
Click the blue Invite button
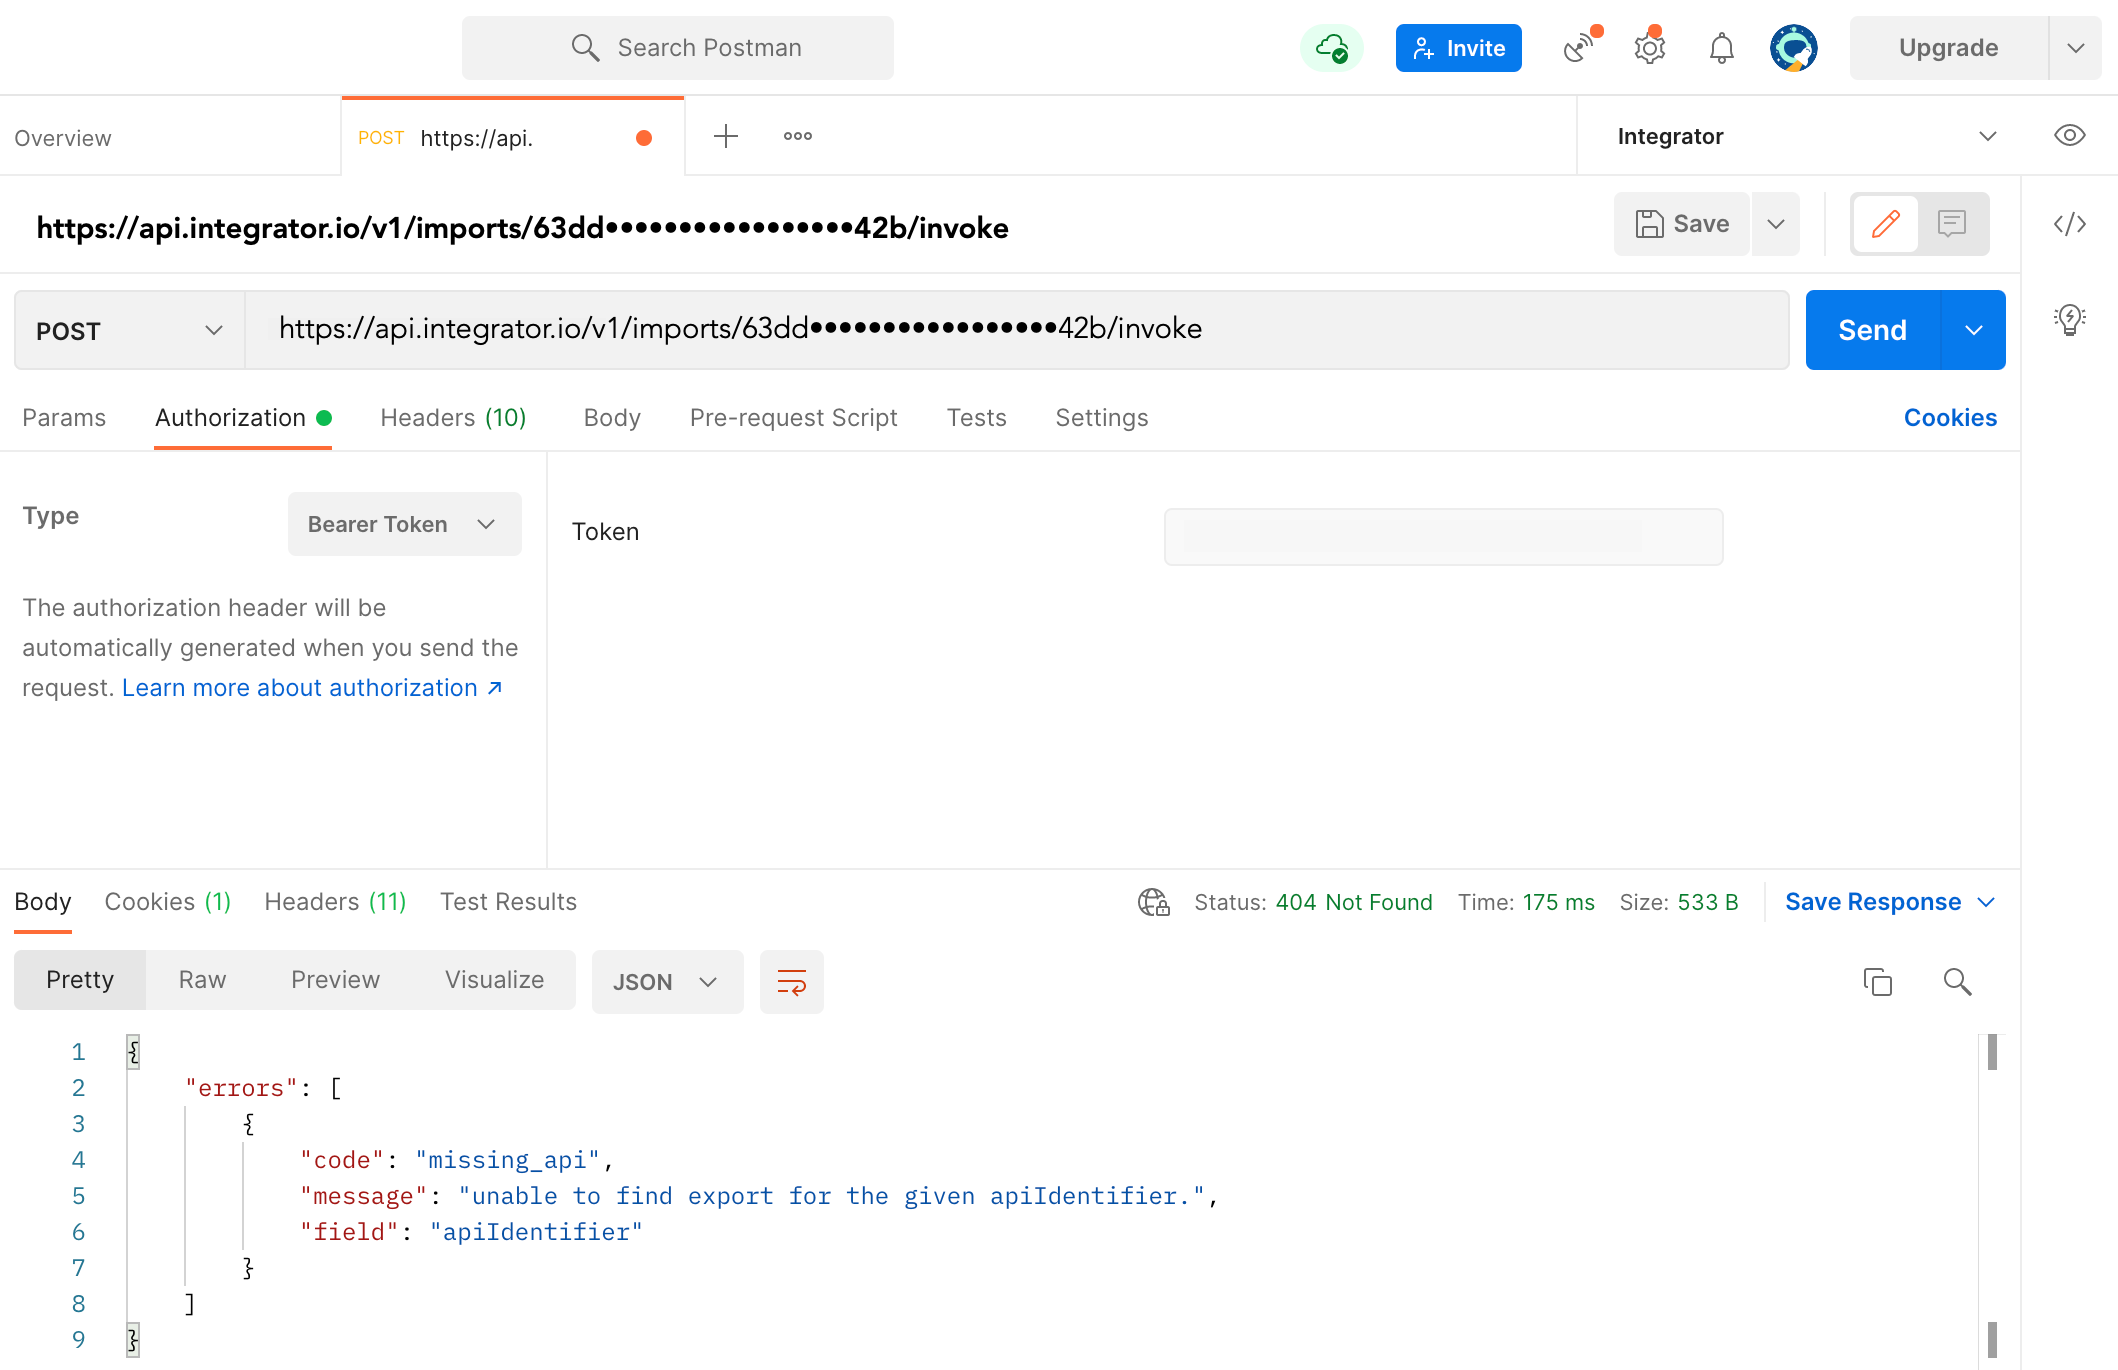pyautogui.click(x=1458, y=48)
